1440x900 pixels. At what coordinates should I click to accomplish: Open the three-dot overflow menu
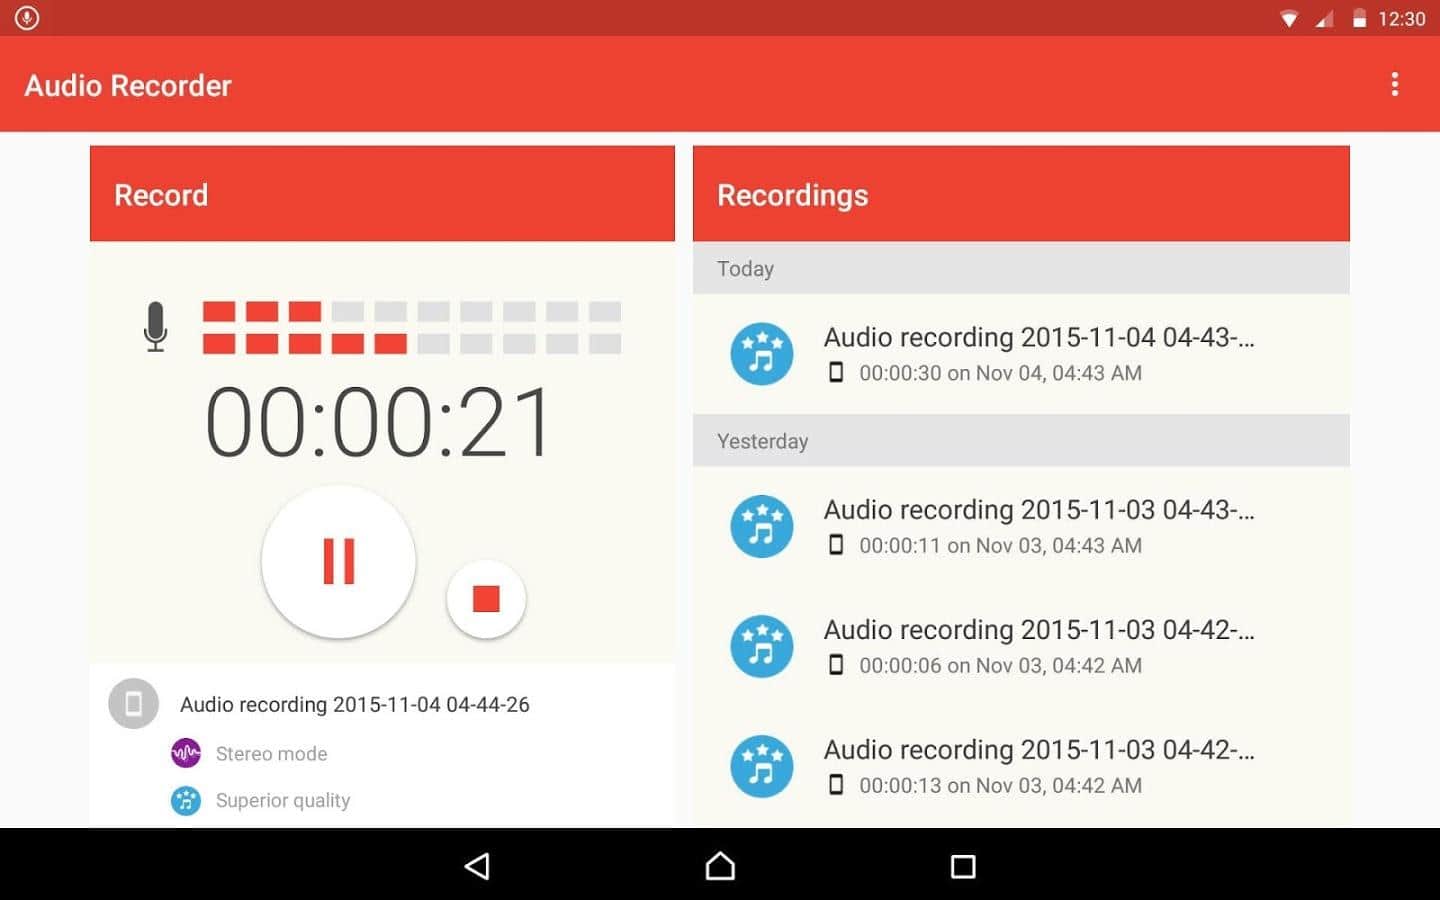click(x=1394, y=85)
